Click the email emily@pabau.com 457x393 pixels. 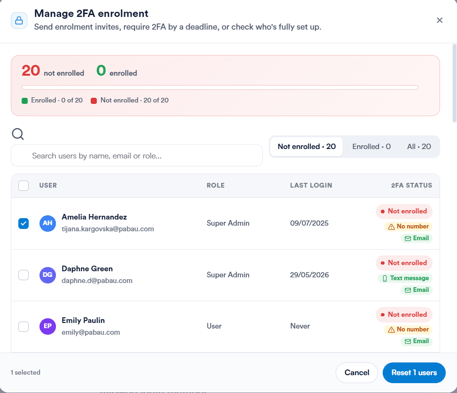(x=91, y=332)
